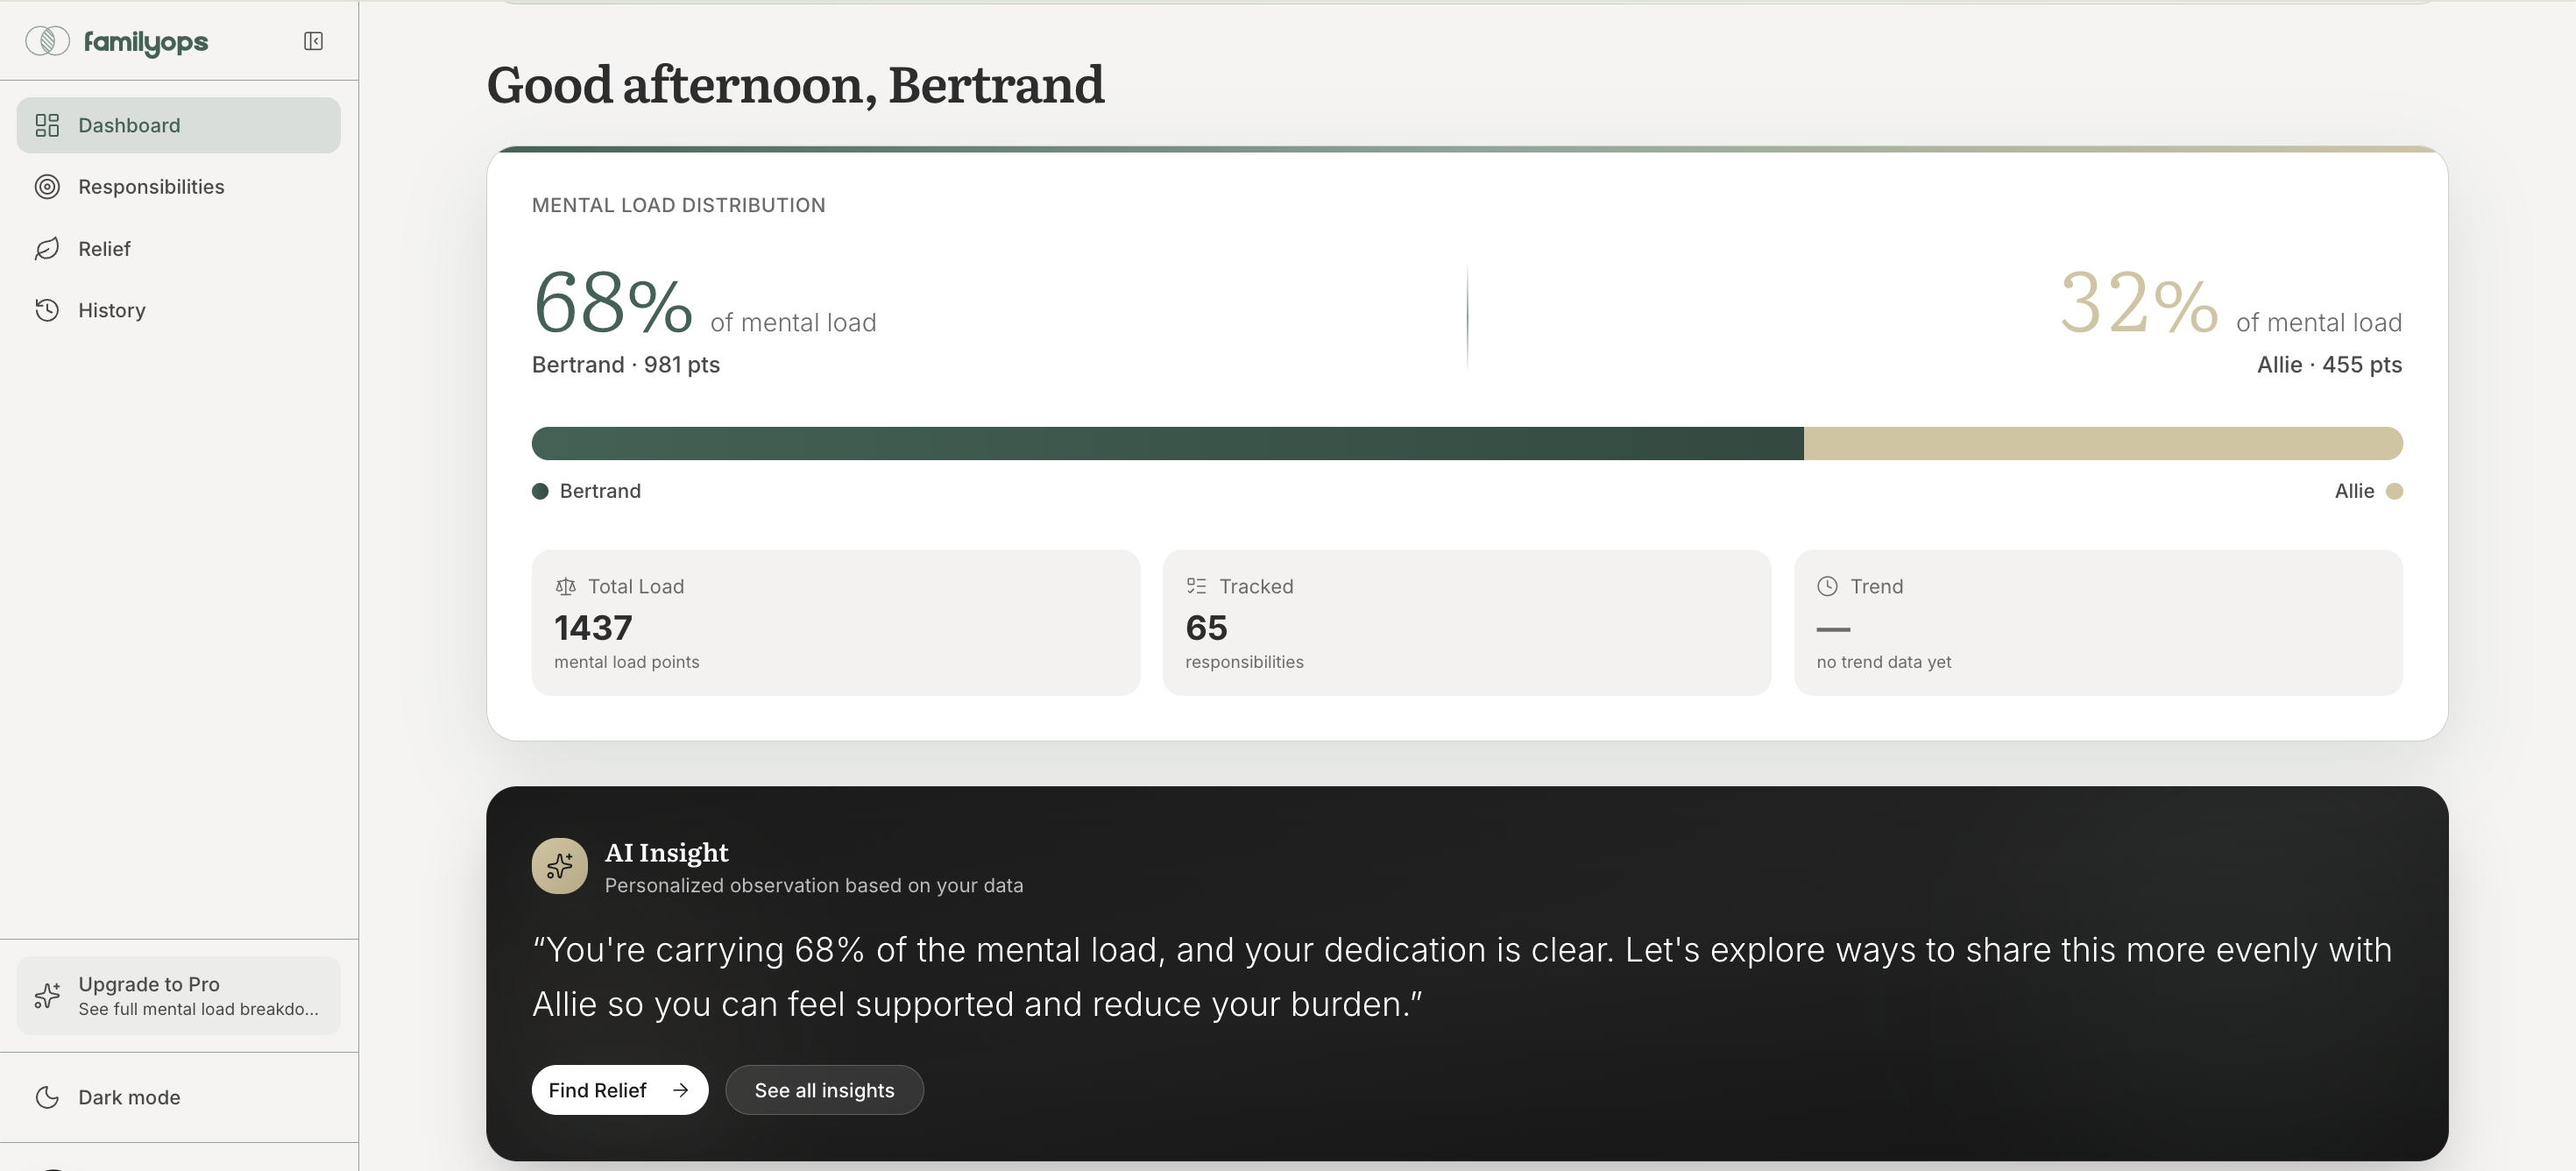Collapse the sidebar panel
This screenshot has height=1171, width=2576.
tap(312, 41)
